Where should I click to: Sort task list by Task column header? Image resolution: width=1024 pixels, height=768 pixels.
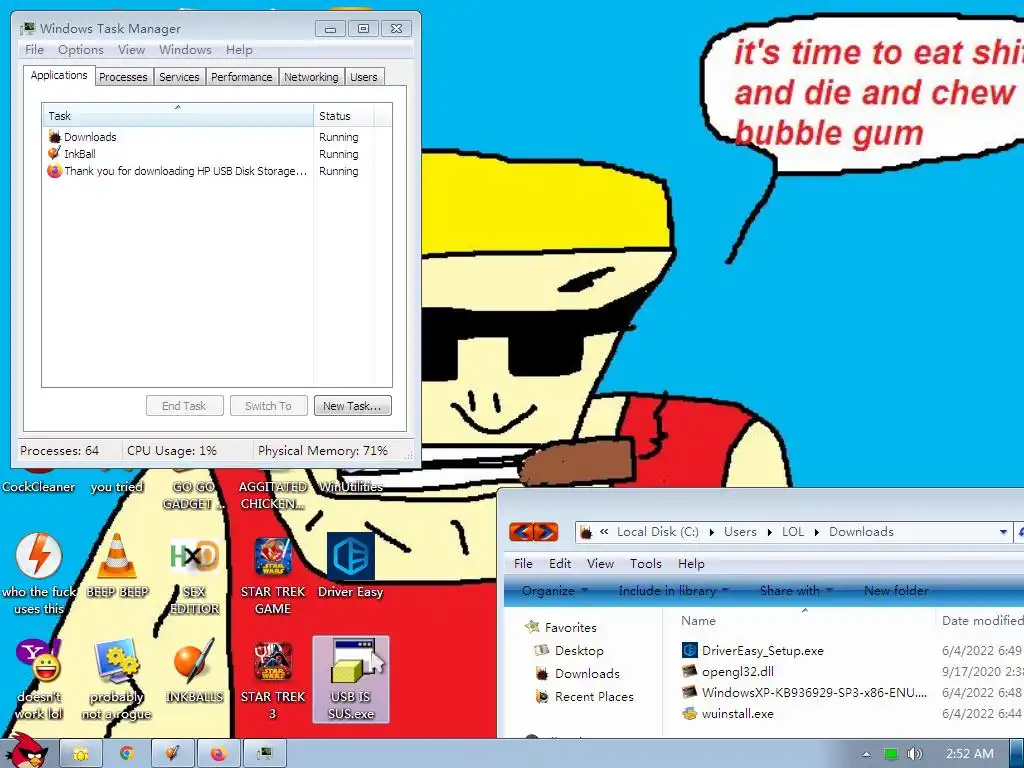pos(178,116)
